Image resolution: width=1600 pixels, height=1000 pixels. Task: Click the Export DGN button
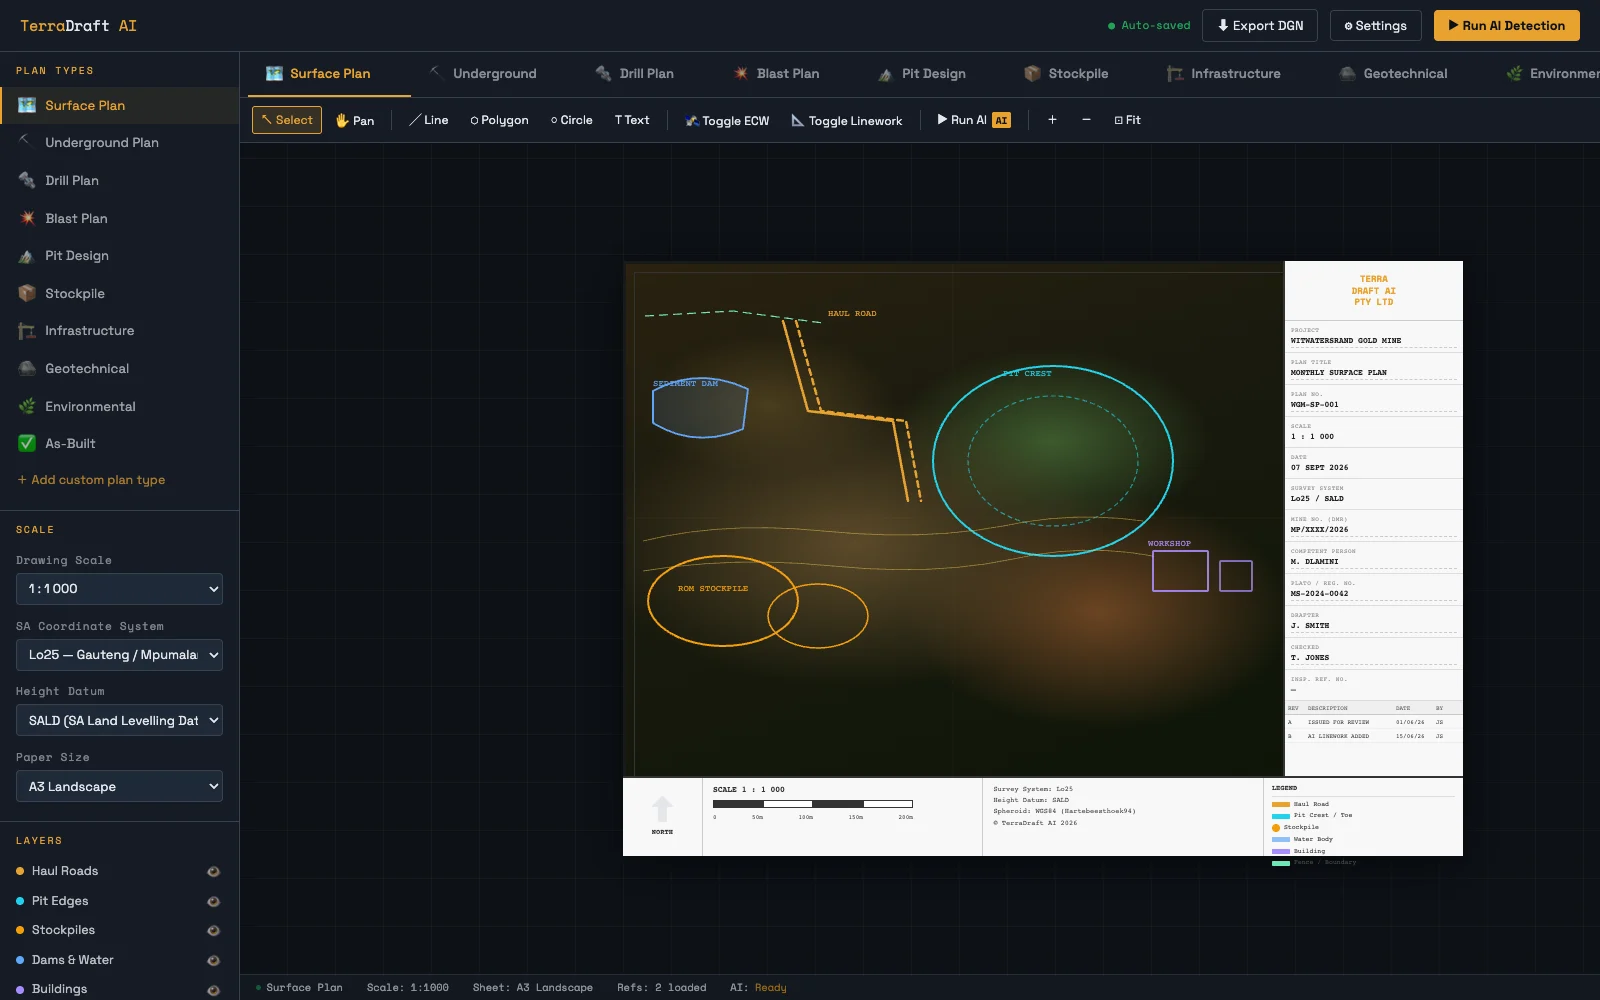click(1260, 26)
